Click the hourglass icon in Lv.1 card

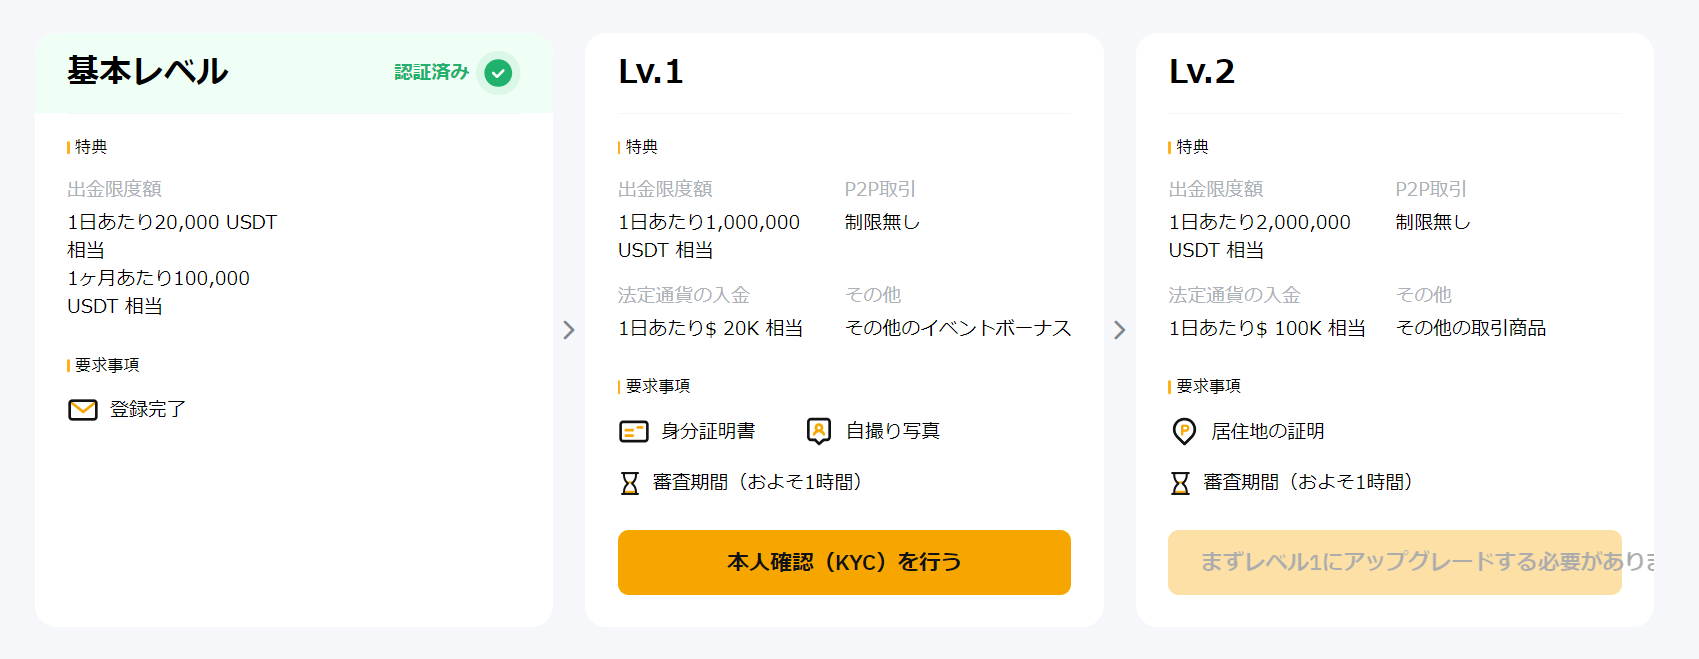630,483
